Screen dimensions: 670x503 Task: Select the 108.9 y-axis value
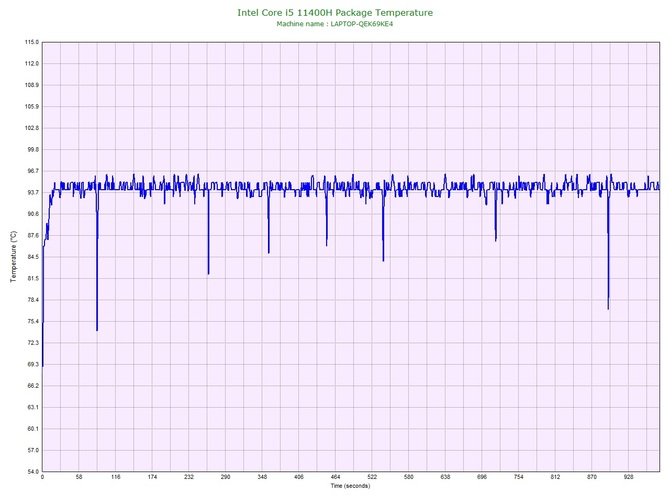(32, 85)
